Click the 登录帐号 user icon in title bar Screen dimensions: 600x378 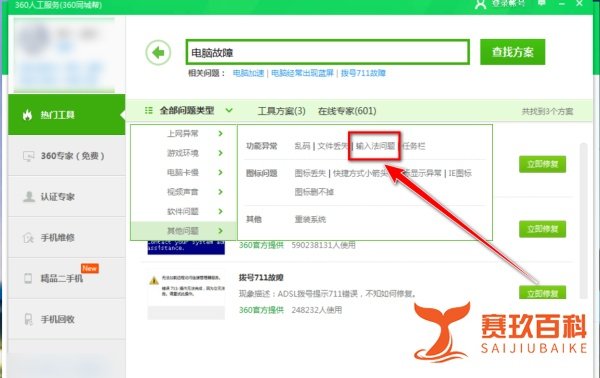click(x=480, y=4)
